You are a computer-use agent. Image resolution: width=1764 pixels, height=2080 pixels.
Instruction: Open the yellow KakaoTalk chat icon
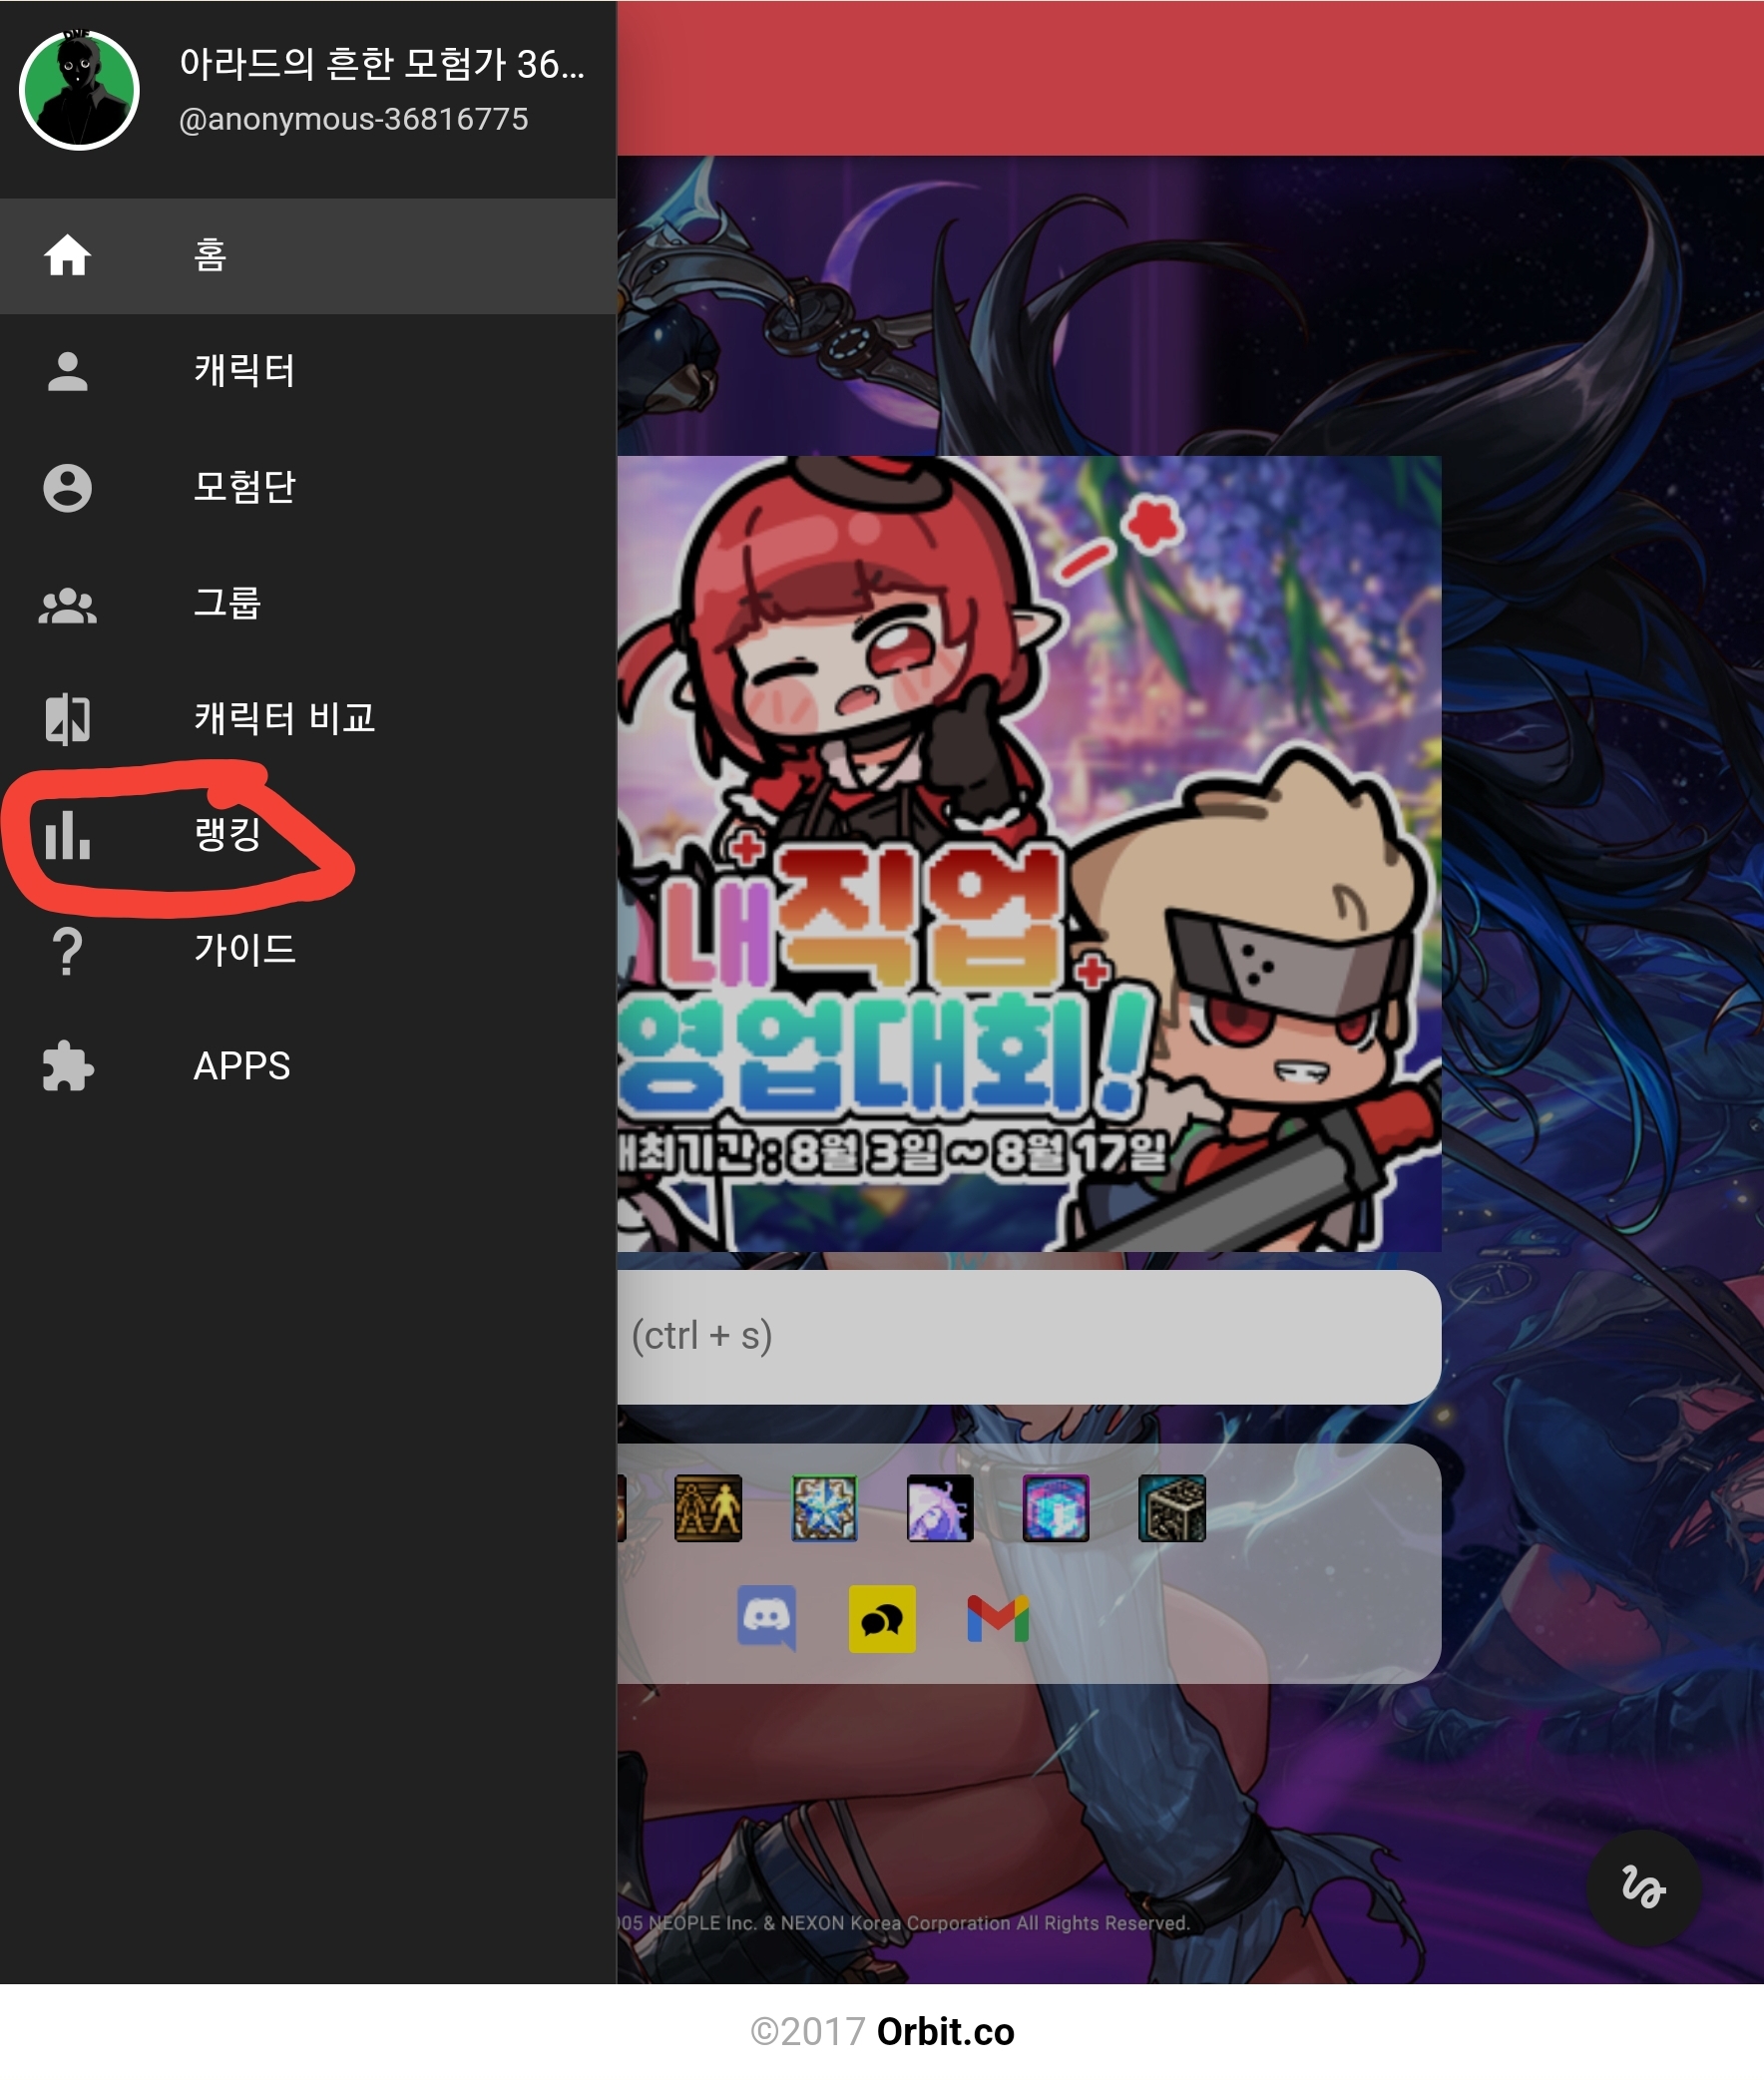pyautogui.click(x=882, y=1619)
